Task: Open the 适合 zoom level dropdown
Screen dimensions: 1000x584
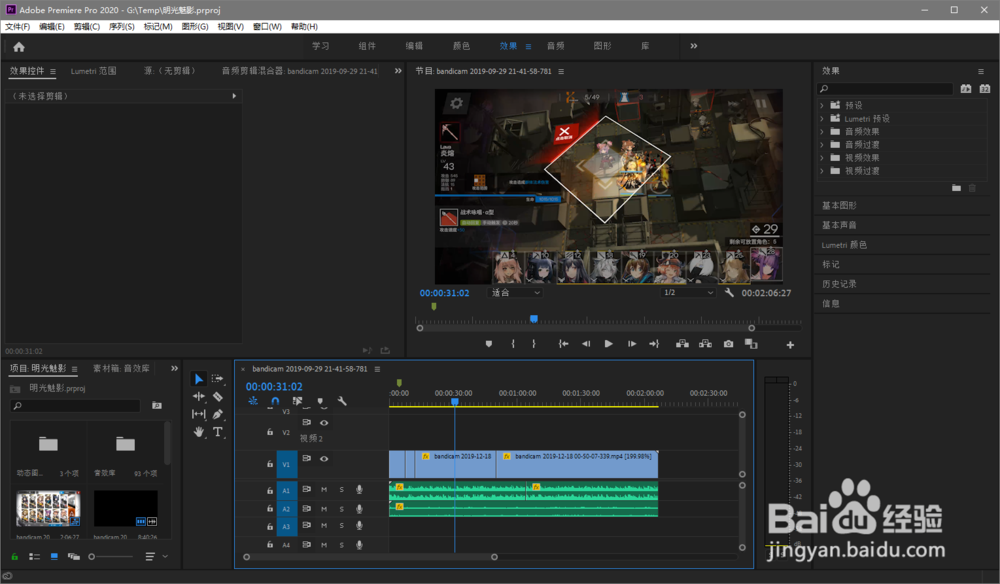Action: click(516, 293)
